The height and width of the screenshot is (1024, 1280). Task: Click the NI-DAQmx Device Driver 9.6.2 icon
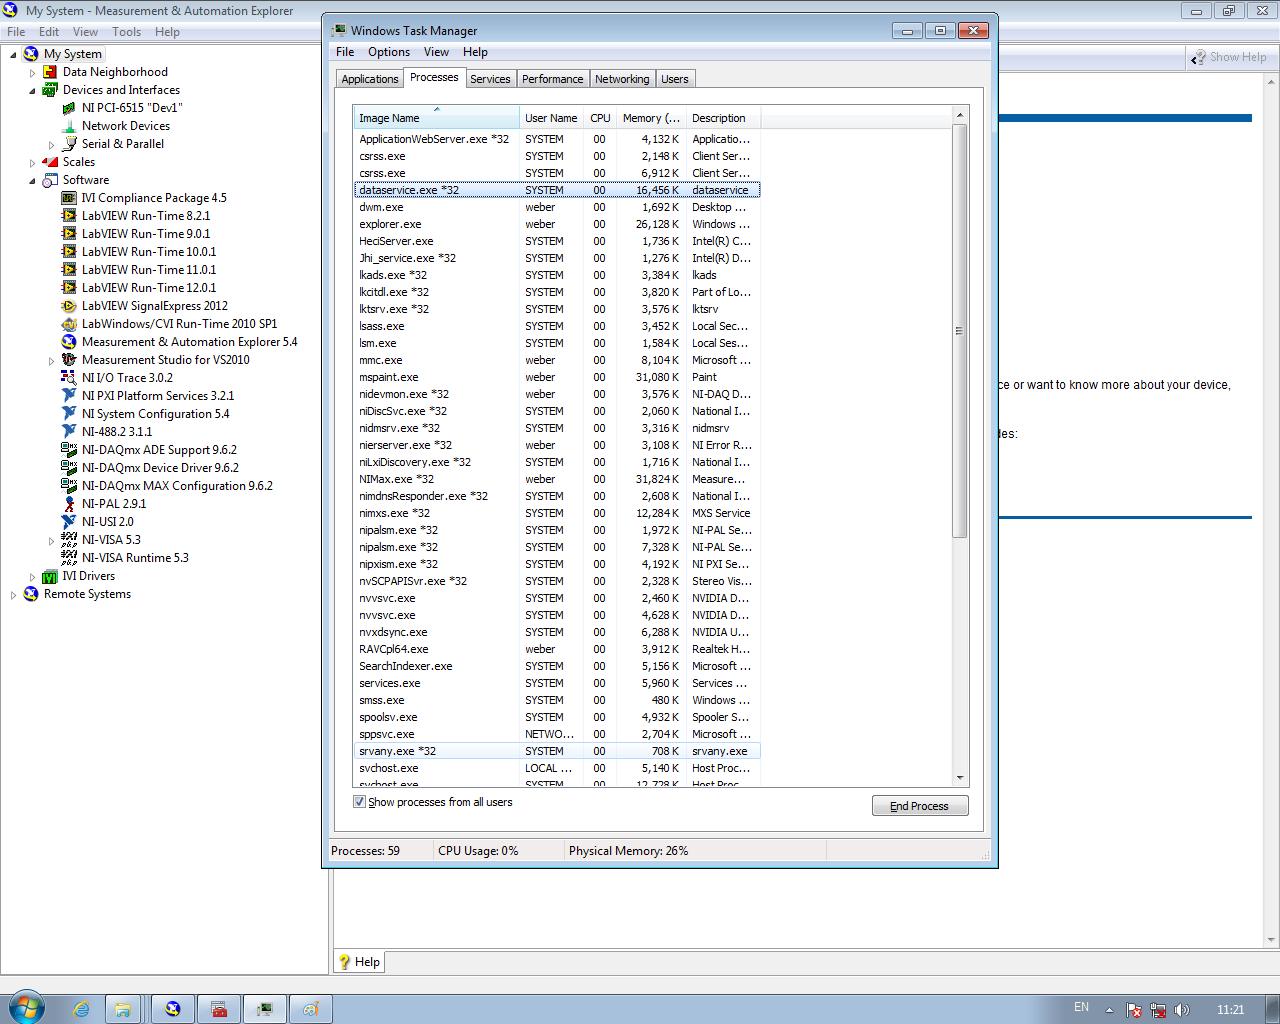(69, 468)
